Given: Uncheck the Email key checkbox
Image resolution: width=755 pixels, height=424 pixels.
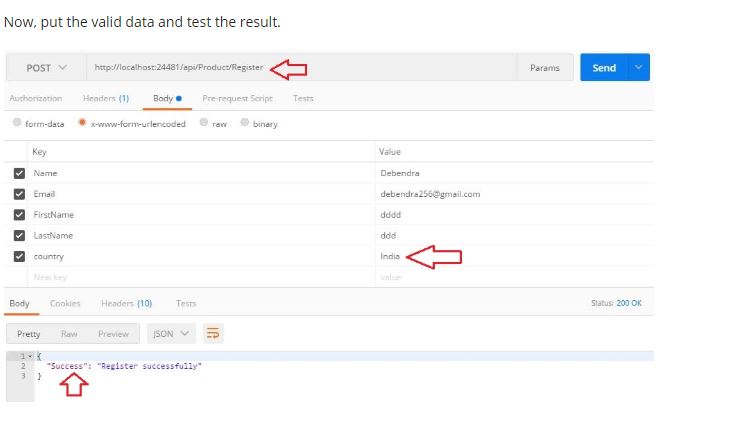Looking at the screenshot, I should [19, 194].
